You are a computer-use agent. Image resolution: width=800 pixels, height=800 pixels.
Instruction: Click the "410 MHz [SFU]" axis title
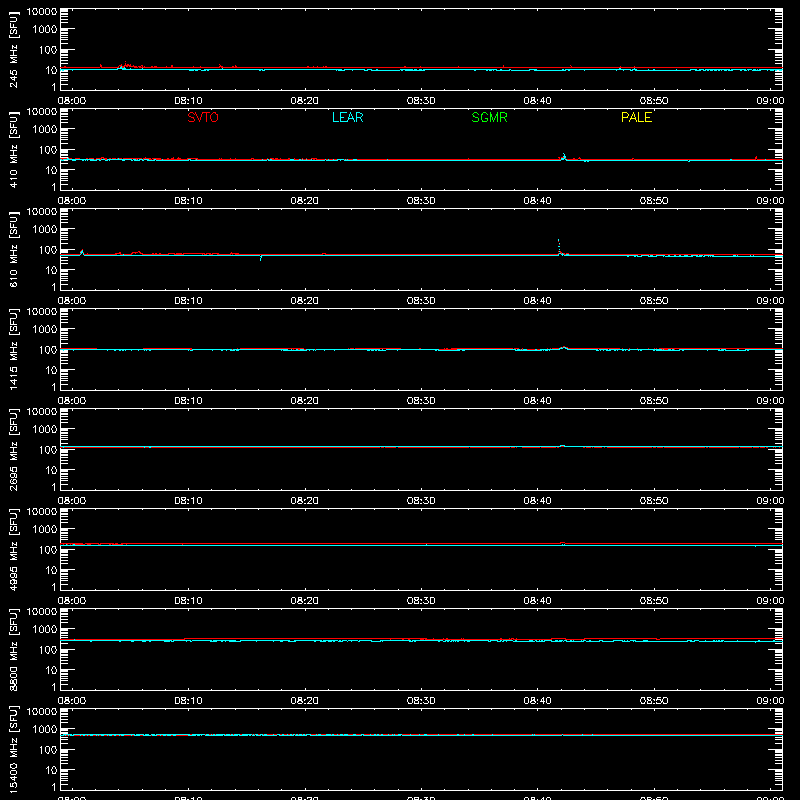click(13, 150)
